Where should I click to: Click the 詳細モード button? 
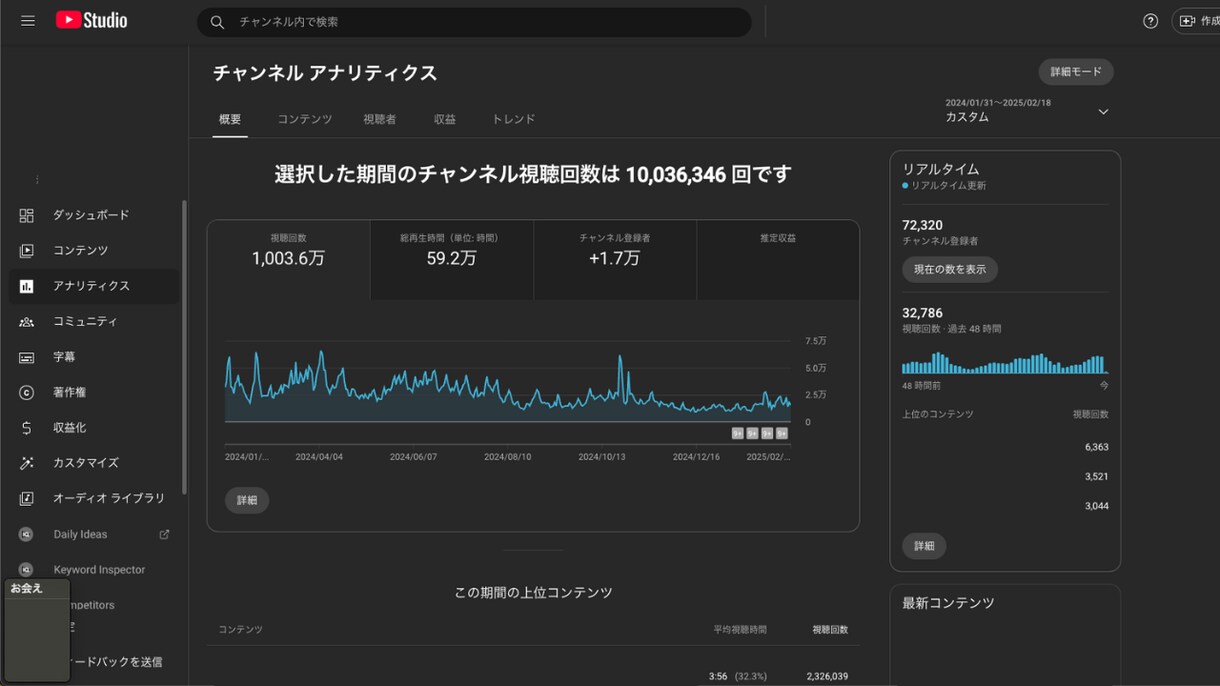(1076, 72)
